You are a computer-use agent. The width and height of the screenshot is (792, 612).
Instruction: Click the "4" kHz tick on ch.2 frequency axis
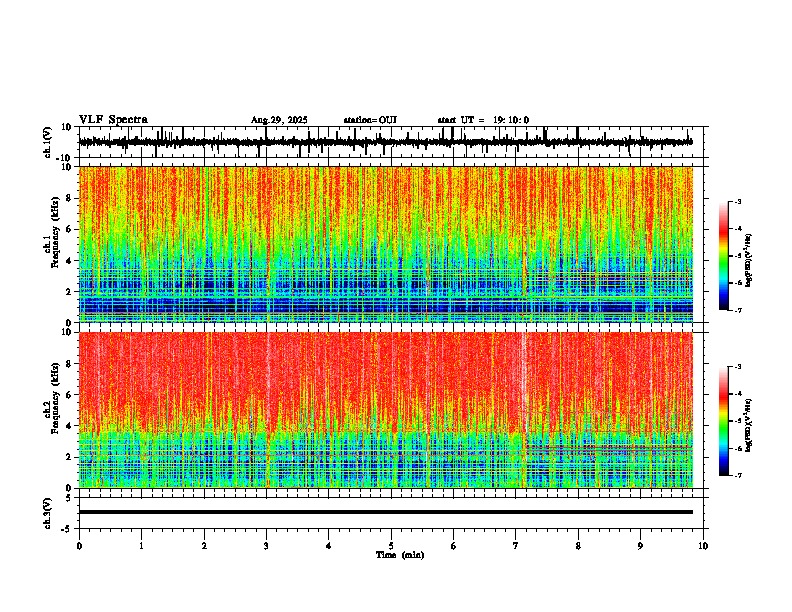[70, 426]
